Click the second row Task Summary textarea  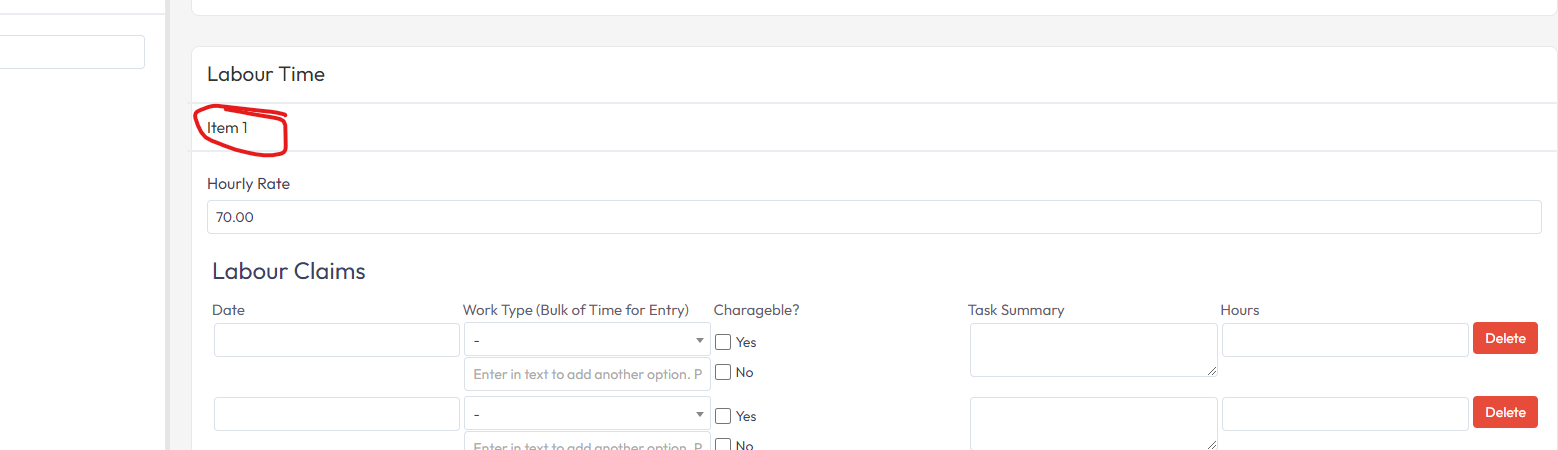pyautogui.click(x=1093, y=423)
